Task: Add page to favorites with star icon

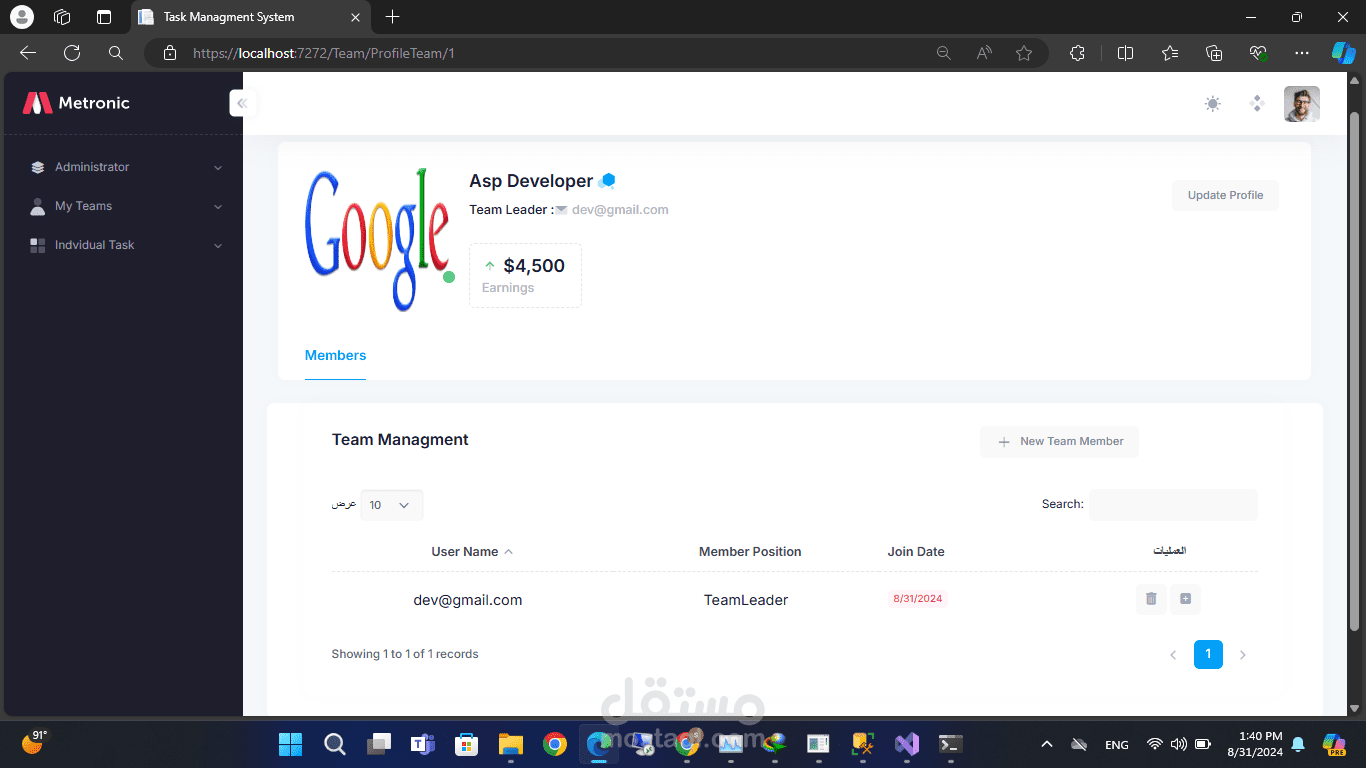Action: coord(1024,53)
